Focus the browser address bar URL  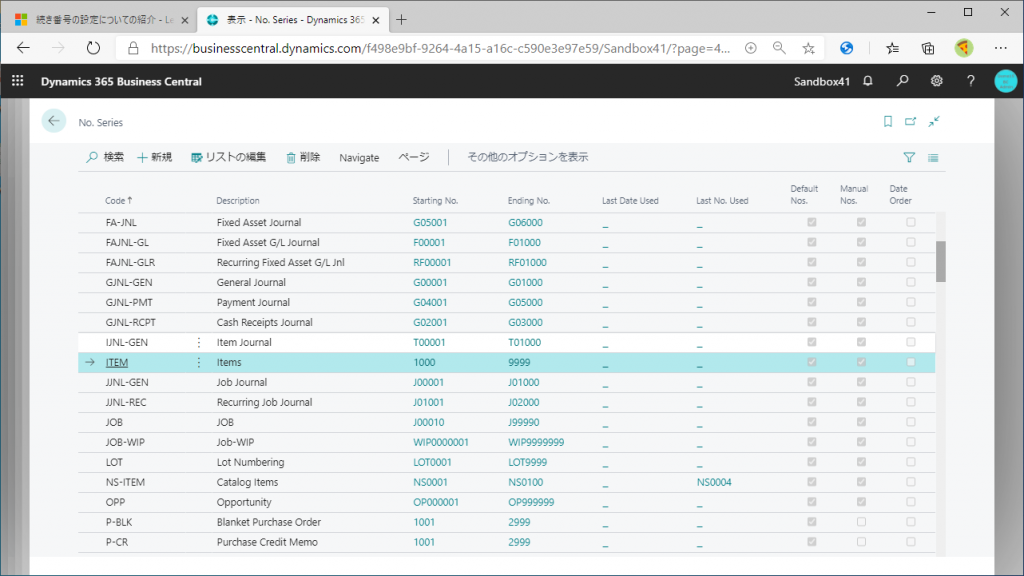pyautogui.click(x=440, y=48)
